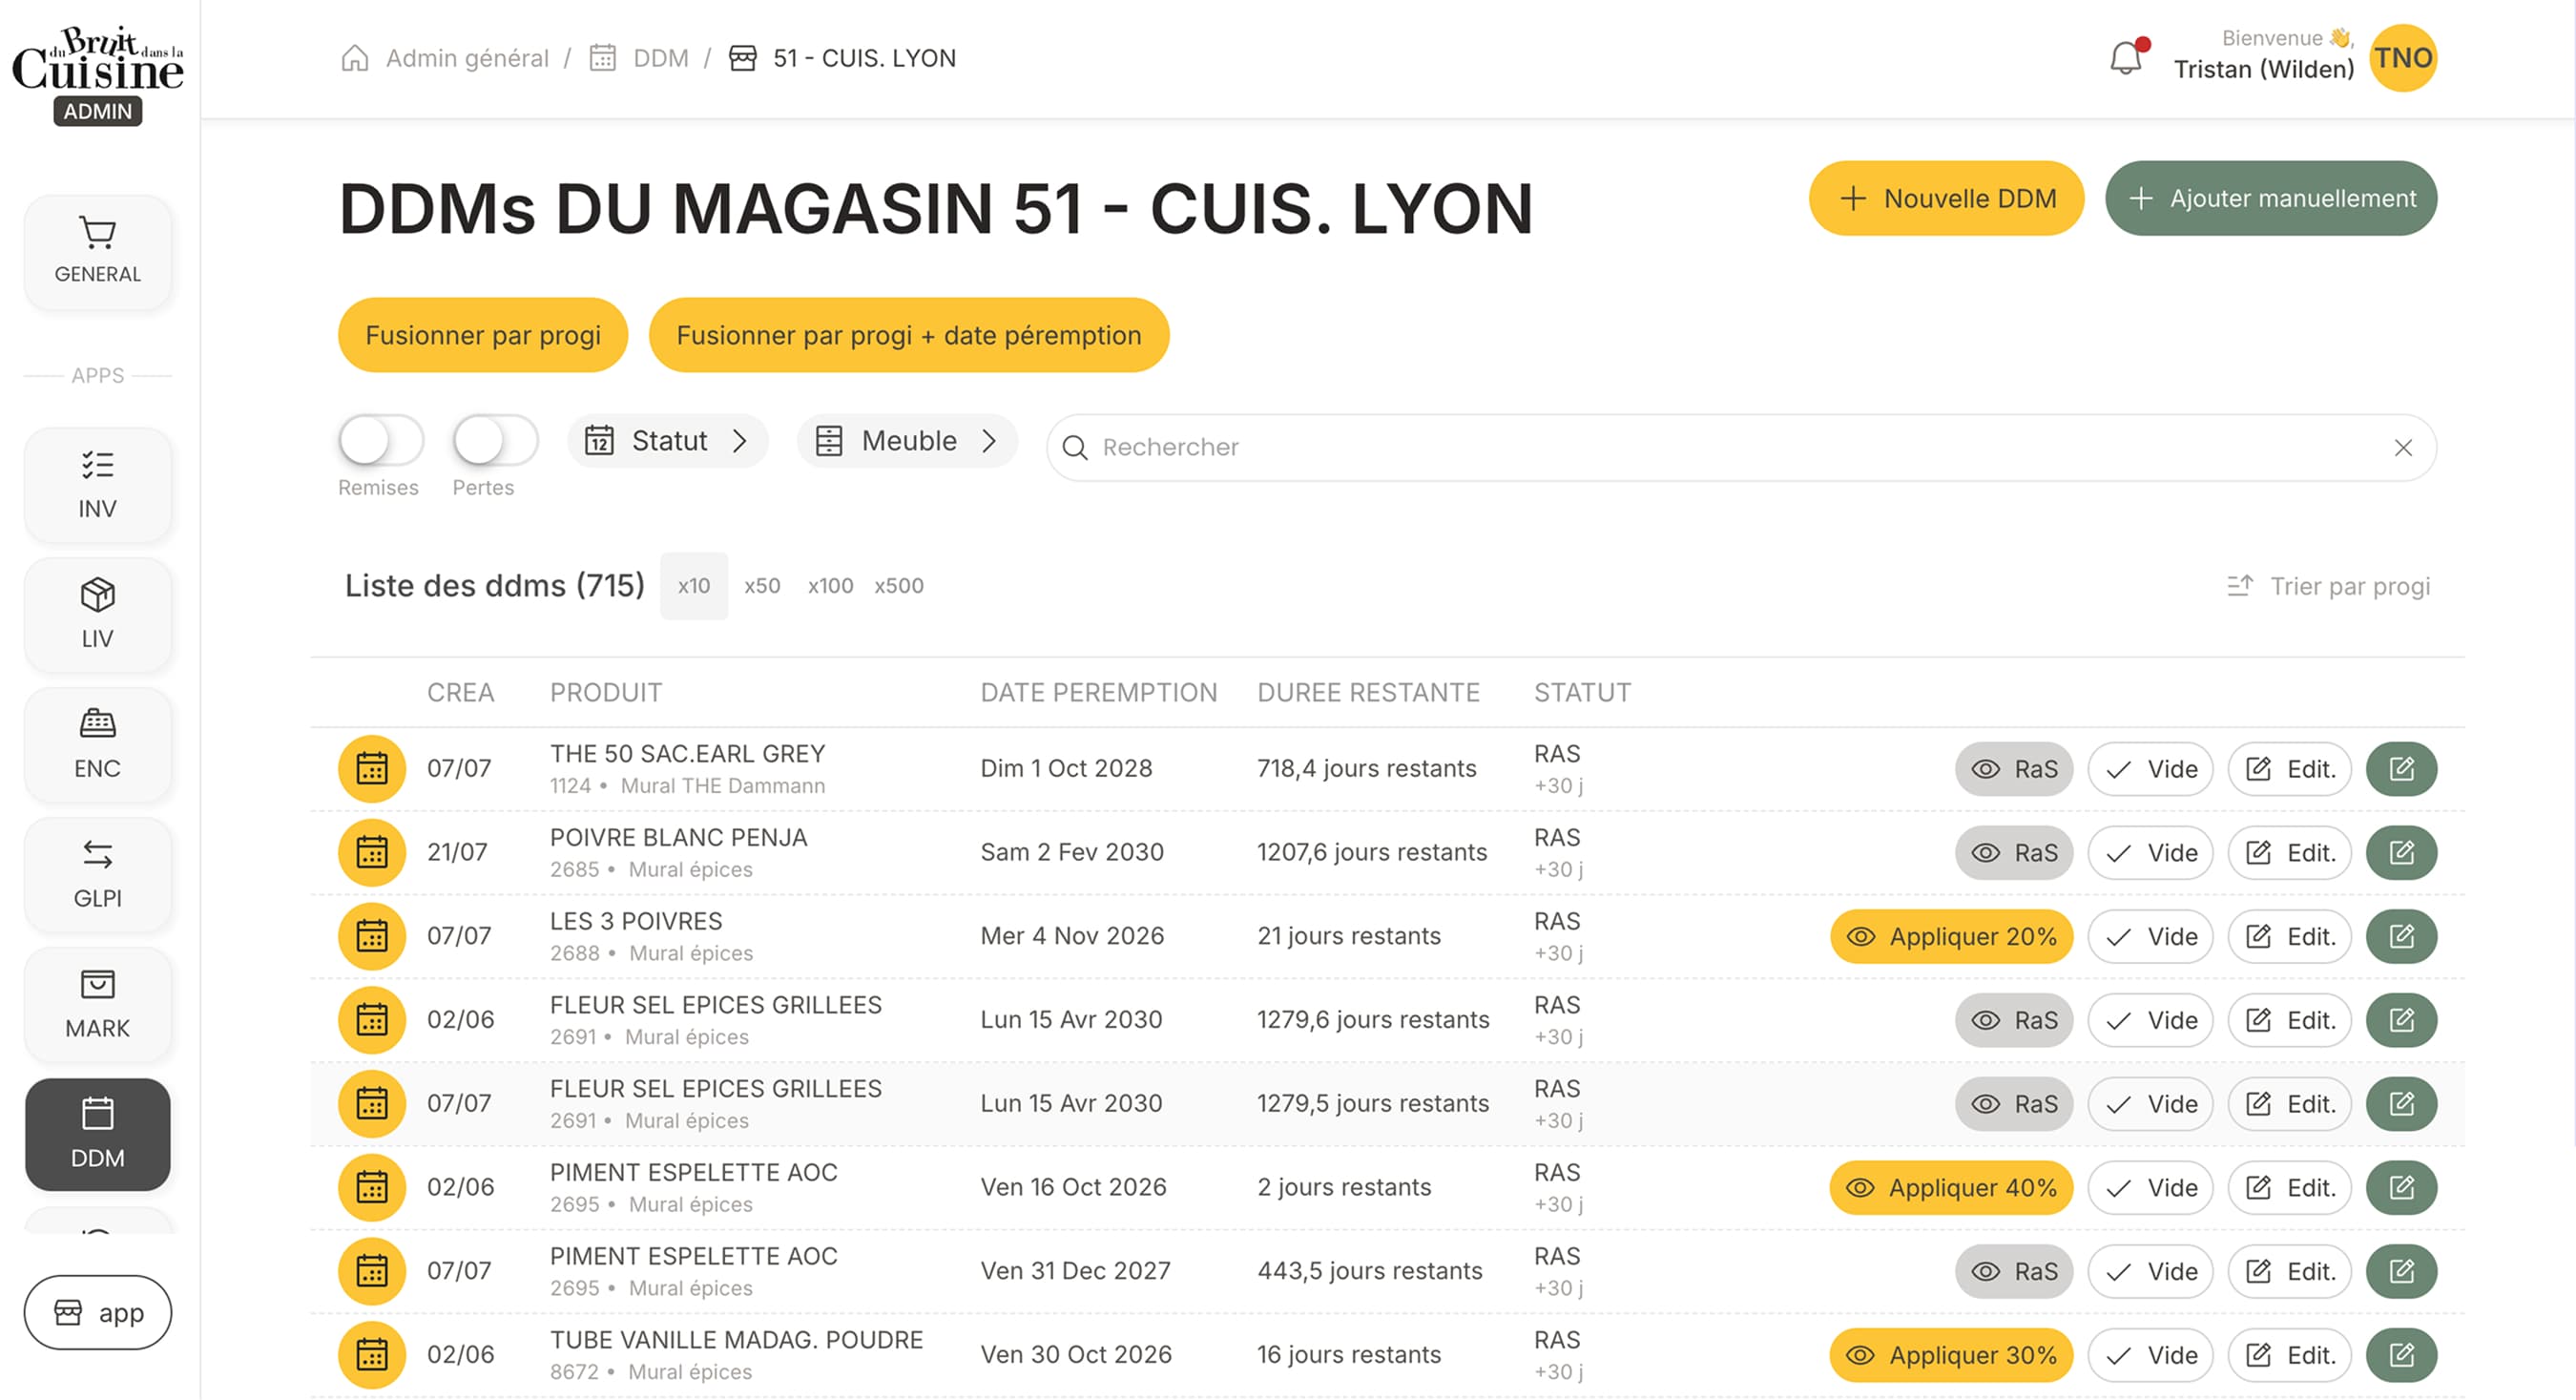Image resolution: width=2576 pixels, height=1400 pixels.
Task: Click Fusionner par progi button
Action: (x=483, y=335)
